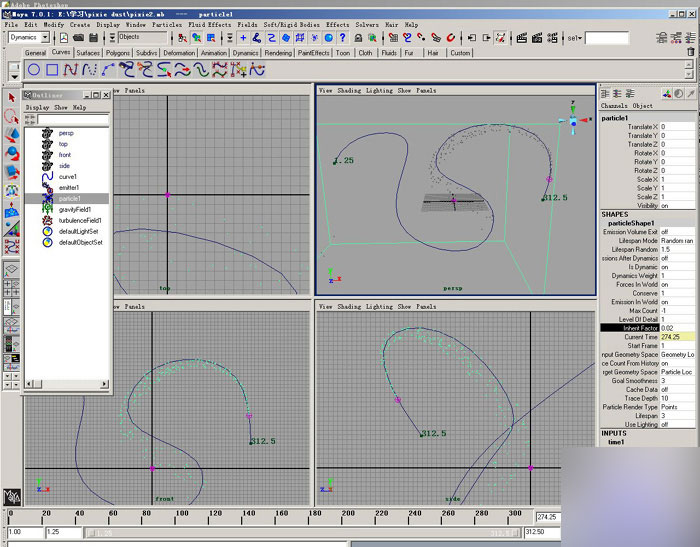The width and height of the screenshot is (700, 547).
Task: Open the Fluid Effects menu
Action: 208,24
